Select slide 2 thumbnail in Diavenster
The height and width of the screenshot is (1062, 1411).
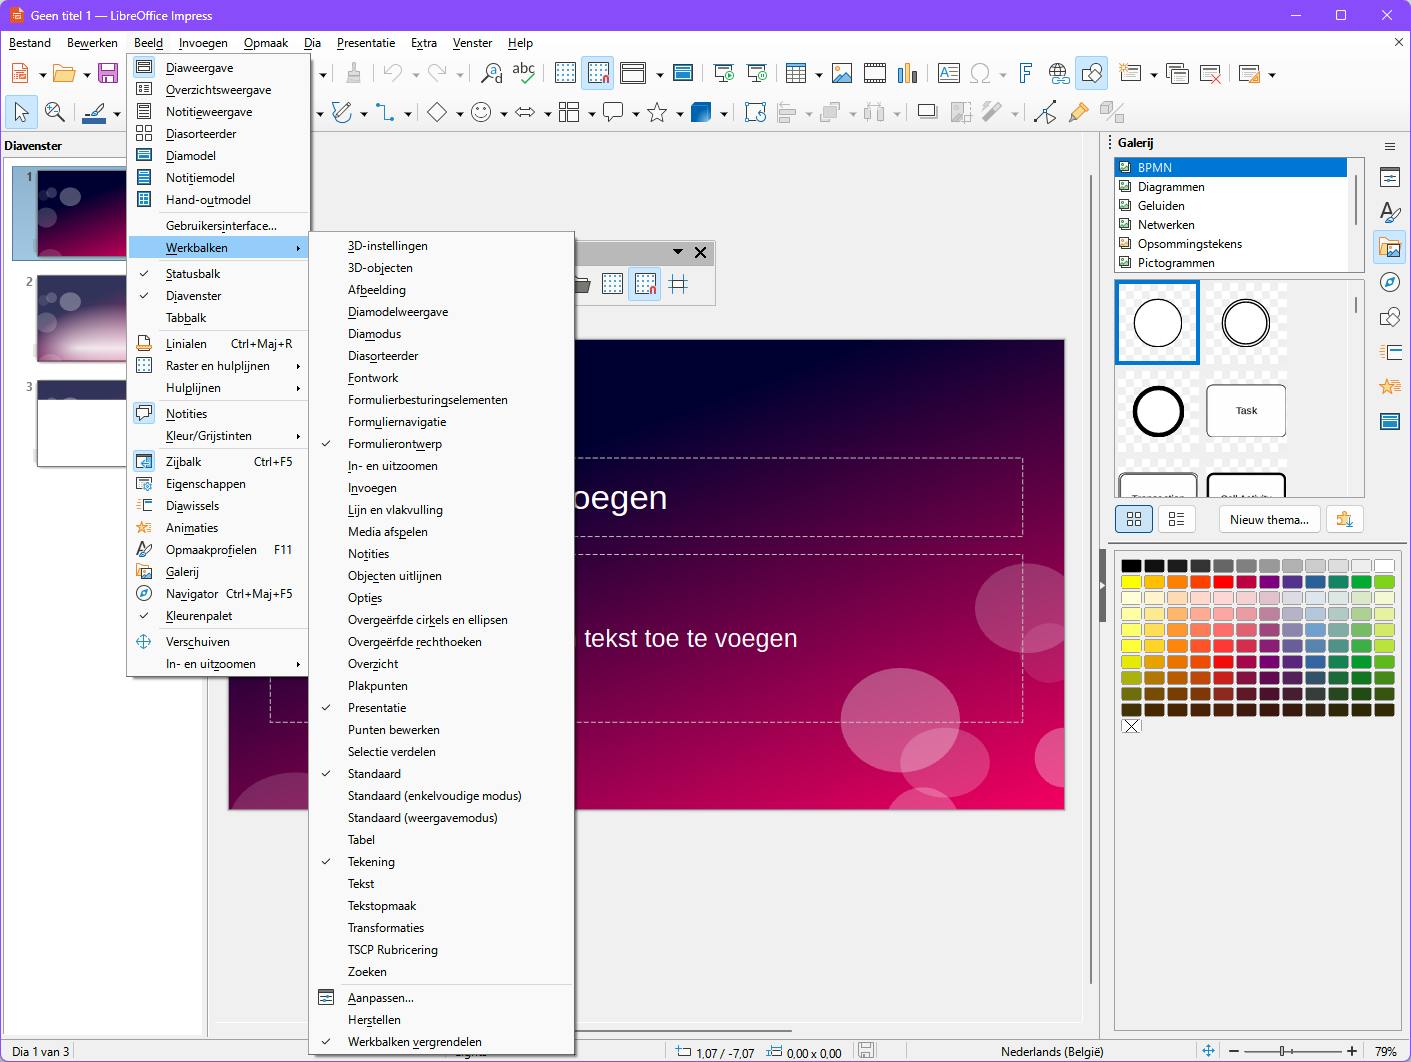[x=82, y=318]
